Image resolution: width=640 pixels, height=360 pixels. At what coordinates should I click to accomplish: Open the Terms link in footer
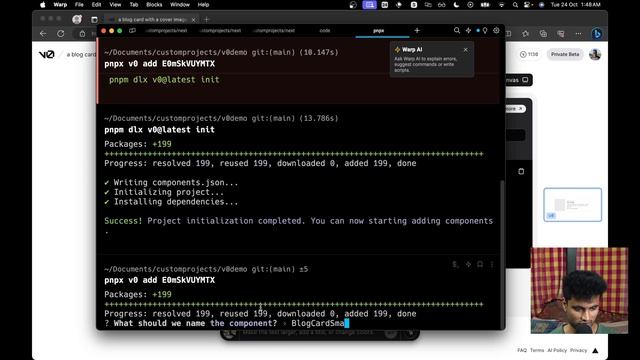[537, 350]
